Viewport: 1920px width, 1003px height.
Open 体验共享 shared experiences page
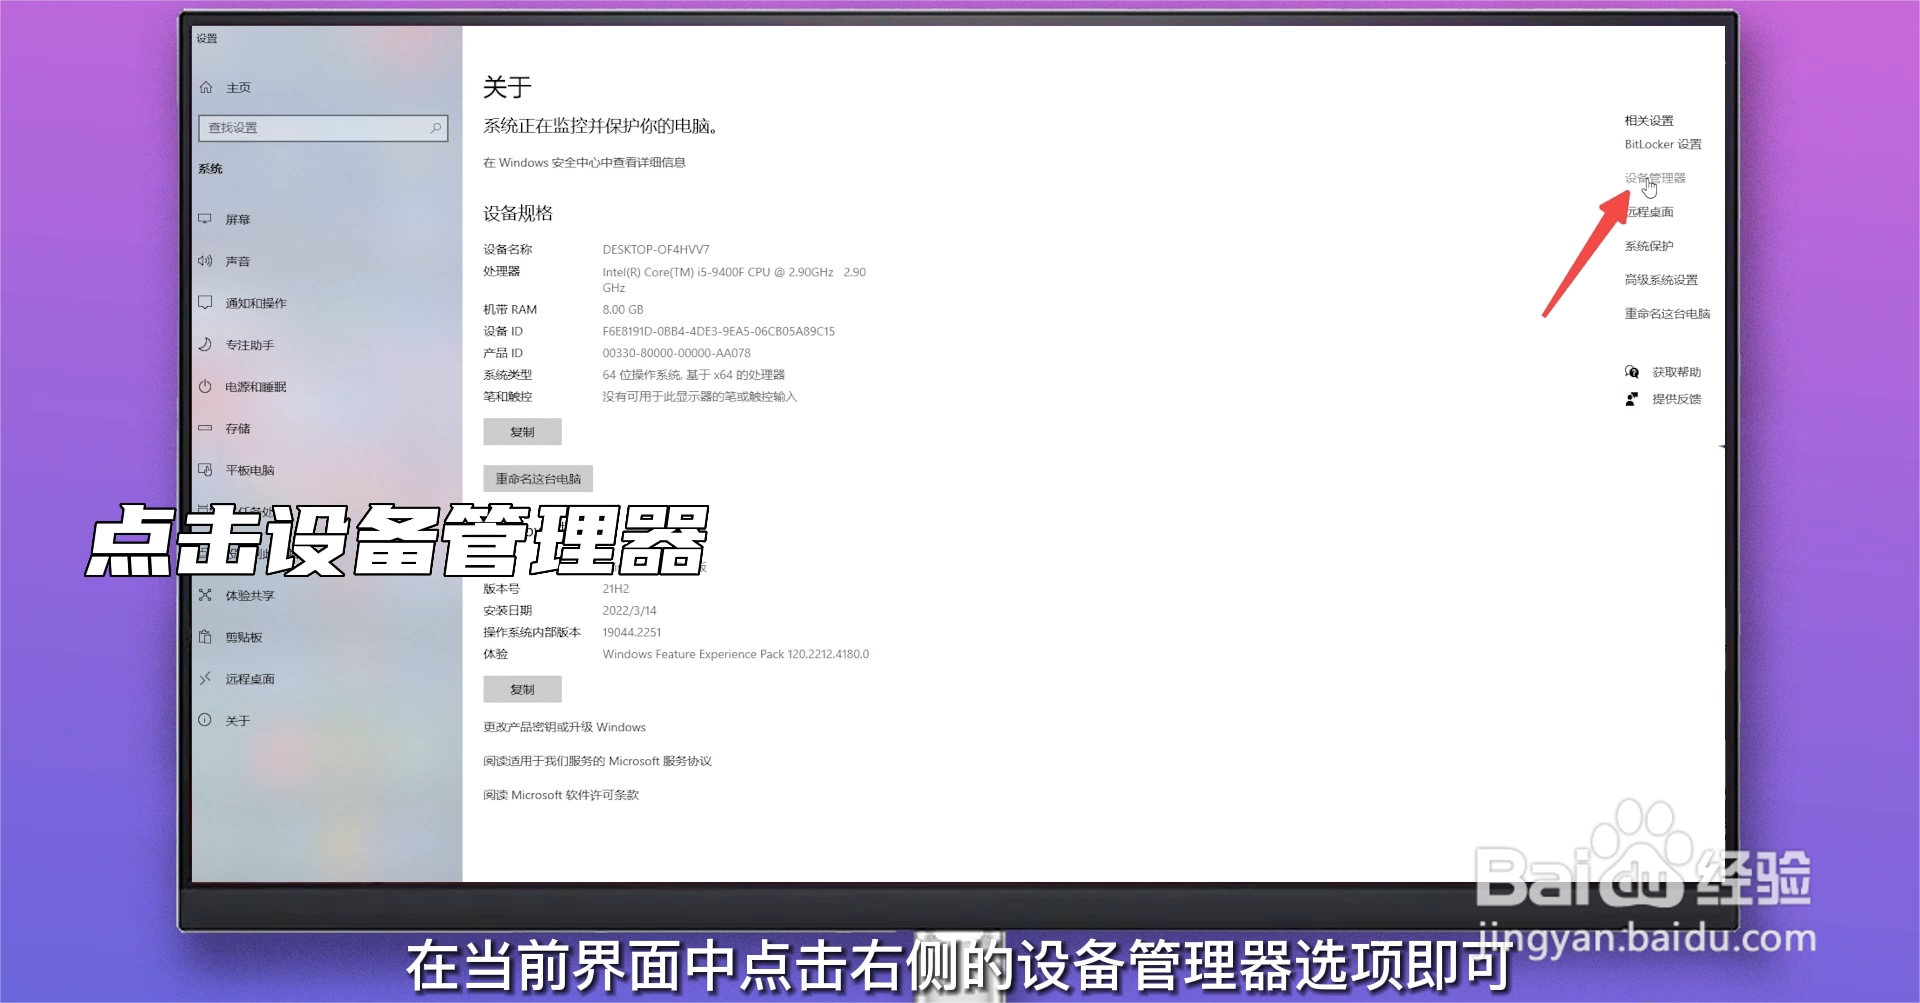(249, 595)
